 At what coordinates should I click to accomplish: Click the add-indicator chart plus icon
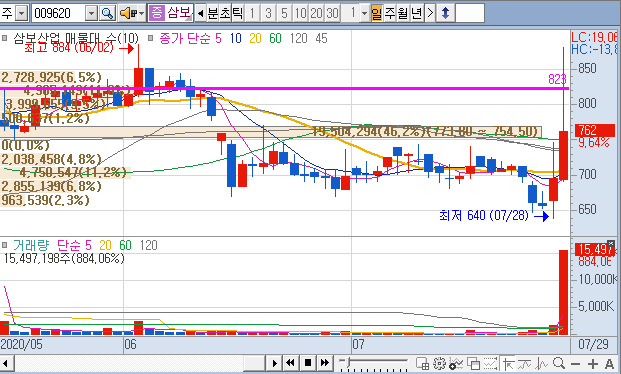coord(456,363)
